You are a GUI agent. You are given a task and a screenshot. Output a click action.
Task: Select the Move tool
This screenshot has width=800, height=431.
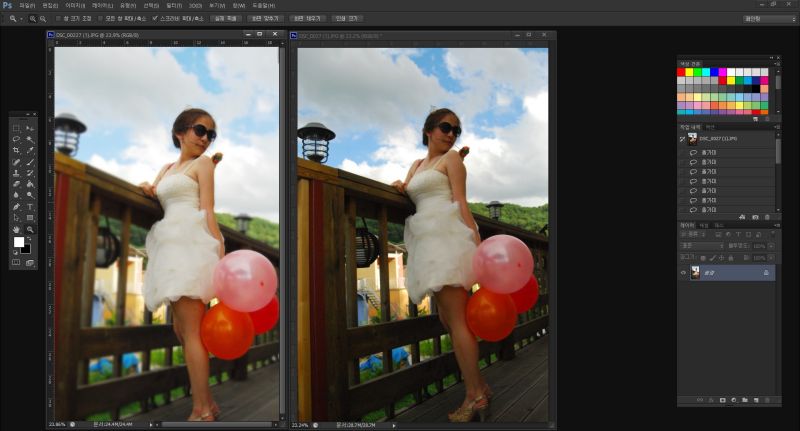[30, 128]
